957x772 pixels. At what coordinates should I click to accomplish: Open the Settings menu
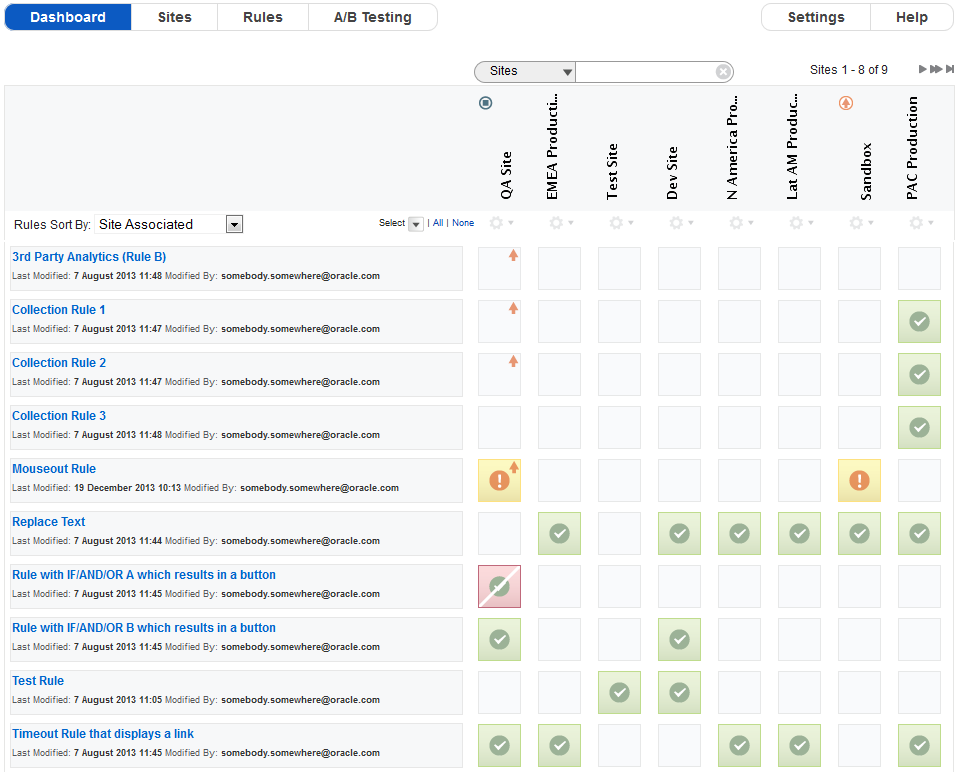pos(816,17)
